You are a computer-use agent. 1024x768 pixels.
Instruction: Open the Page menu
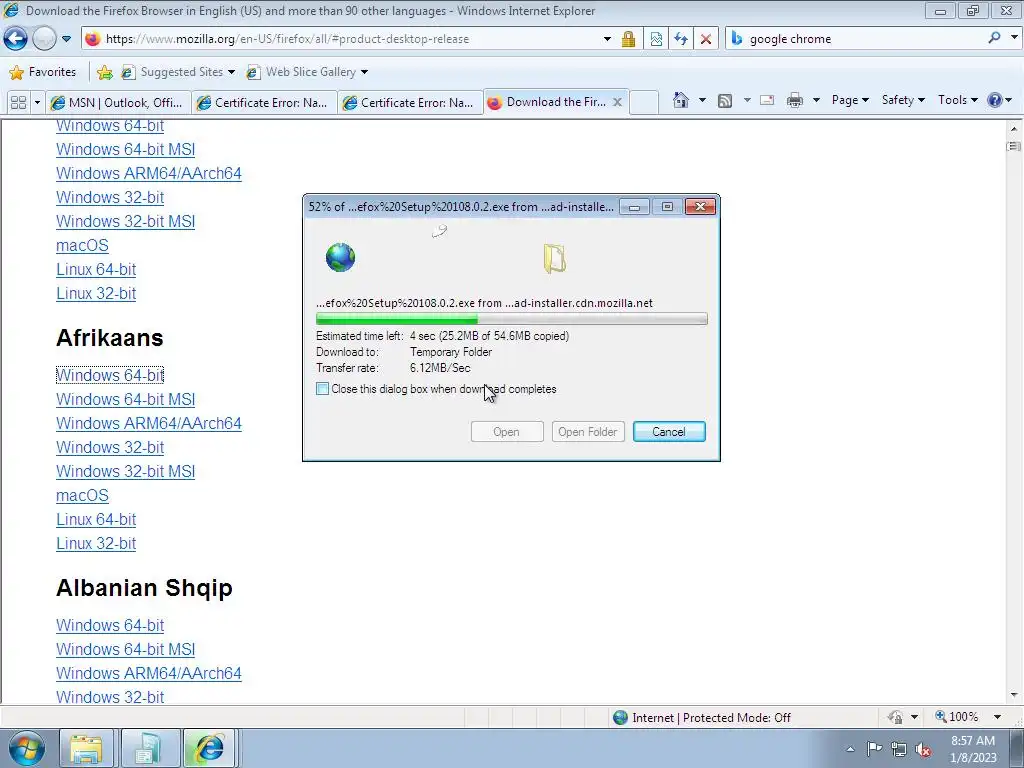click(x=850, y=100)
